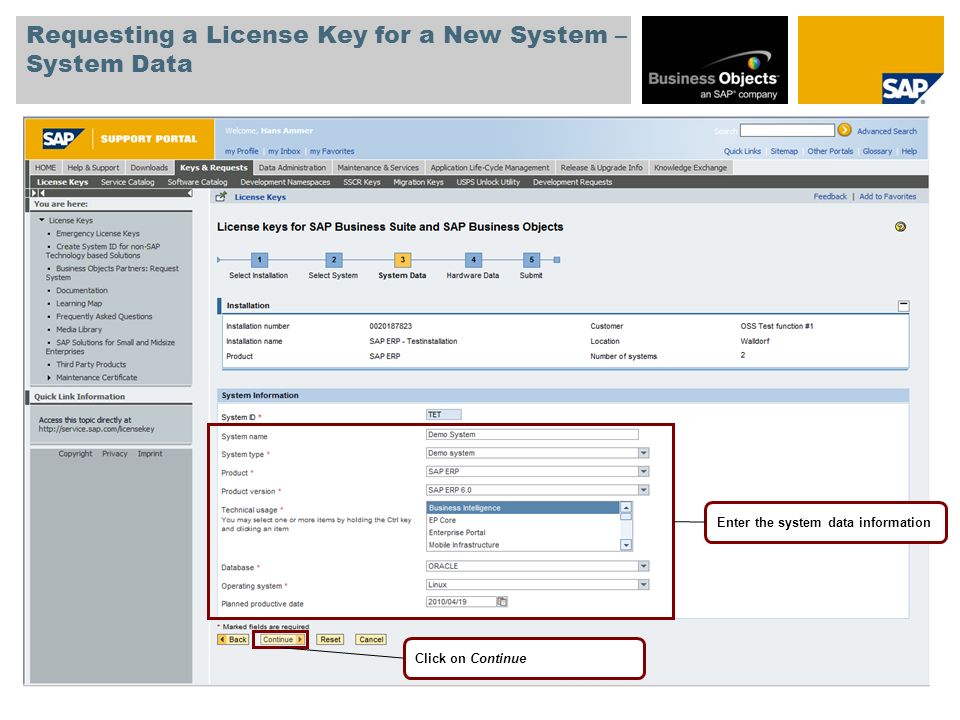Open USPS Unlock Utility submenu item
The image size is (960, 720).
coord(488,182)
